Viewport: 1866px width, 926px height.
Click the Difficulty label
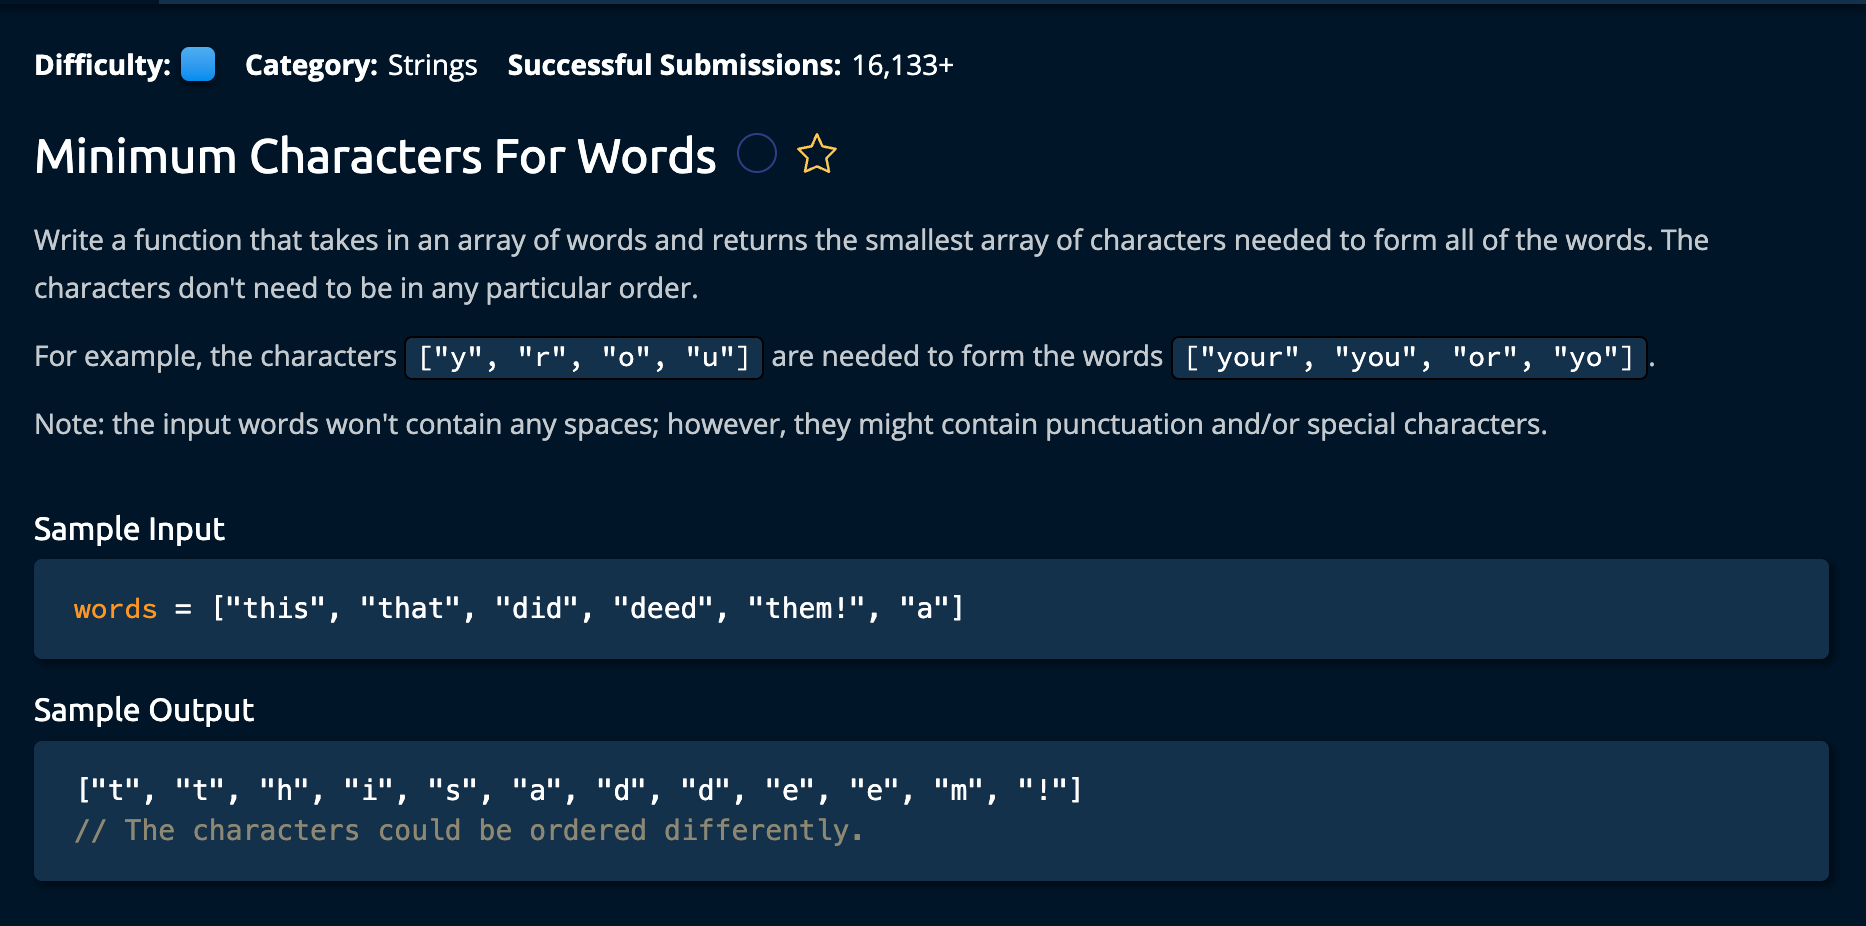(102, 65)
